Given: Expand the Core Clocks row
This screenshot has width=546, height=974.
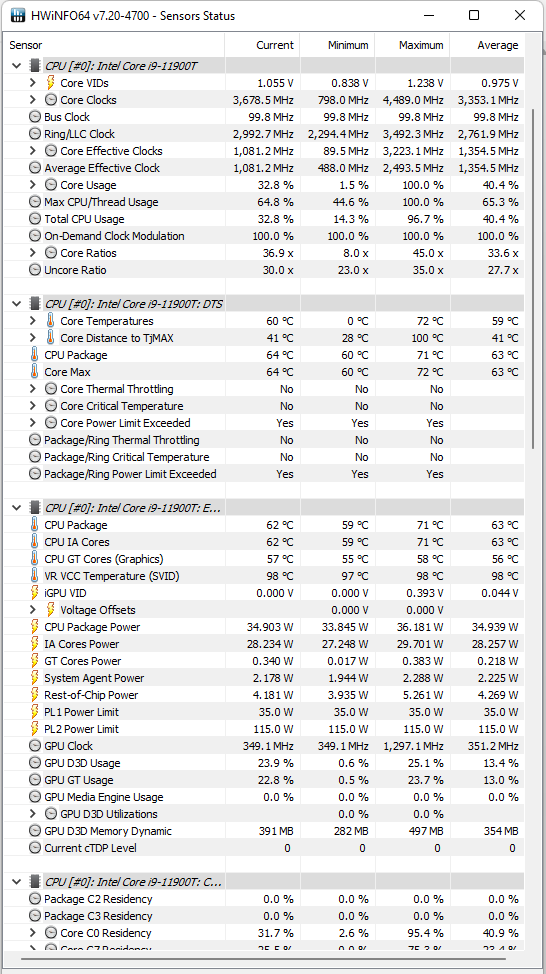Looking at the screenshot, I should [x=33, y=100].
